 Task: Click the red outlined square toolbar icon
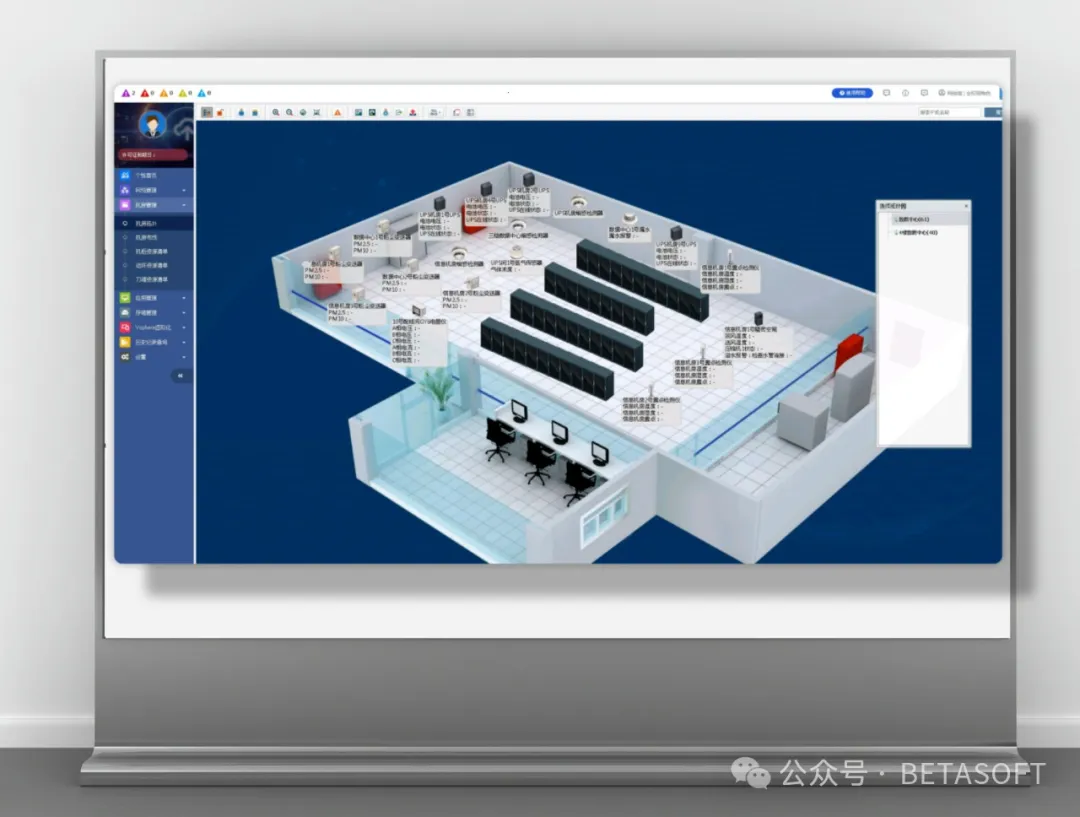point(457,112)
